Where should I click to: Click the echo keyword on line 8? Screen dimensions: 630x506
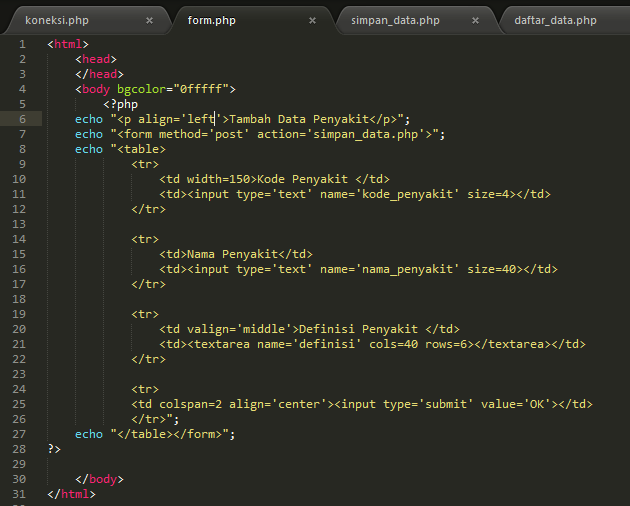pos(89,150)
